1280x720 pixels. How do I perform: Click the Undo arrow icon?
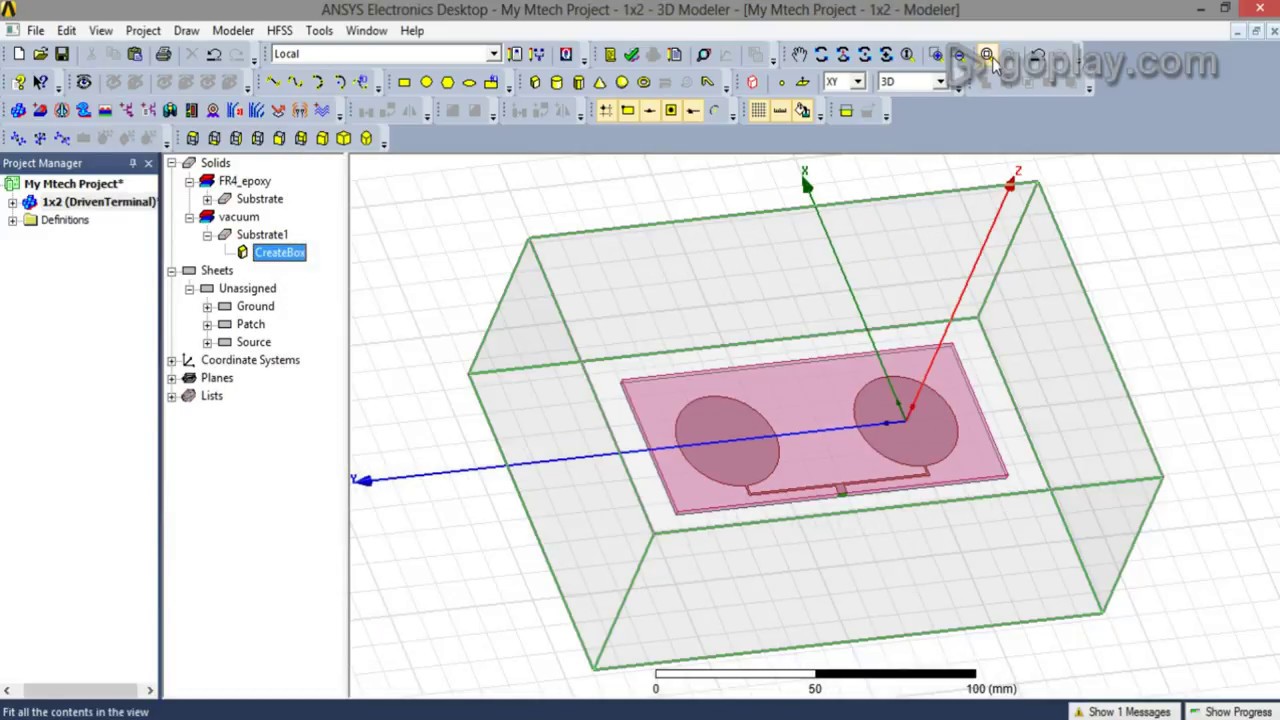tap(214, 54)
